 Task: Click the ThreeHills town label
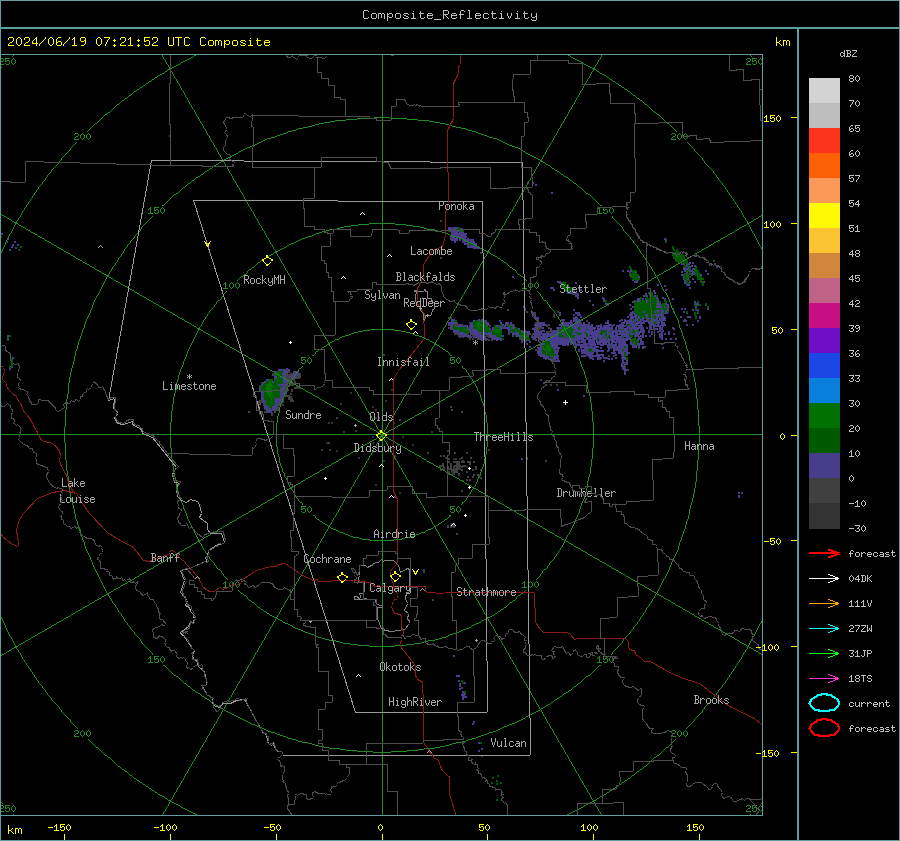click(x=503, y=437)
